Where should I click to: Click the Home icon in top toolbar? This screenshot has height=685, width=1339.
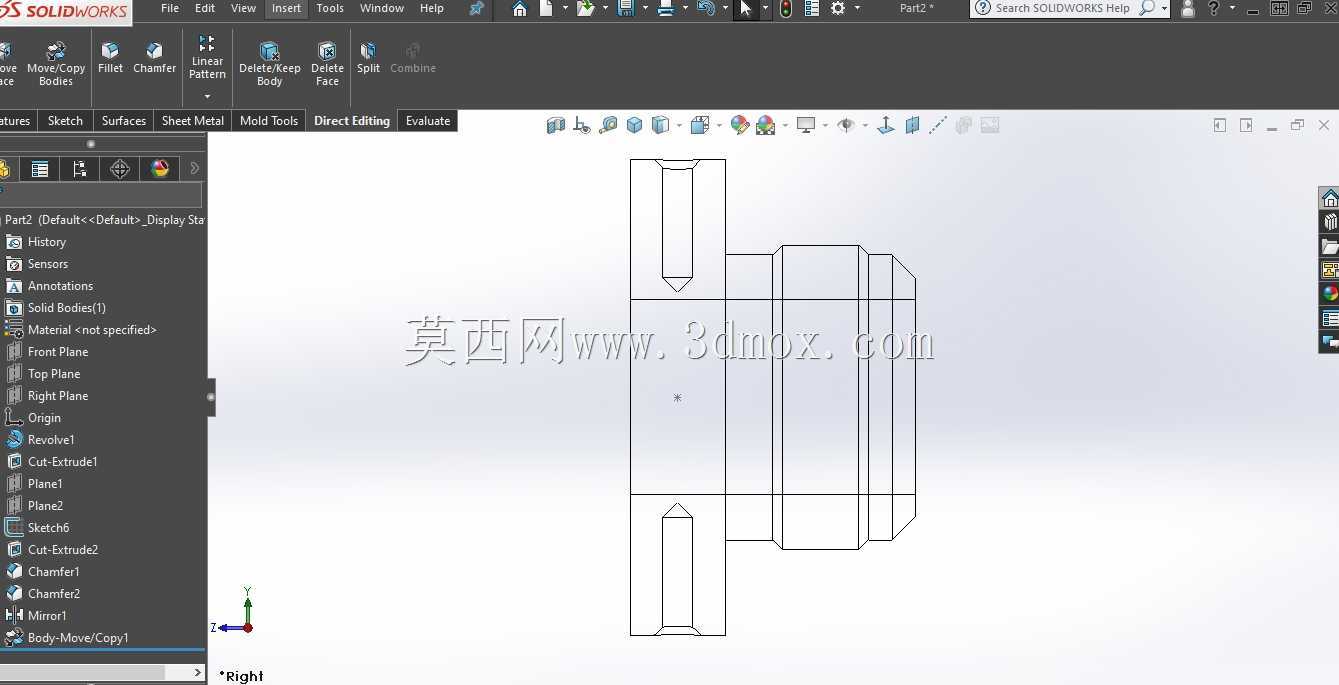click(x=519, y=9)
